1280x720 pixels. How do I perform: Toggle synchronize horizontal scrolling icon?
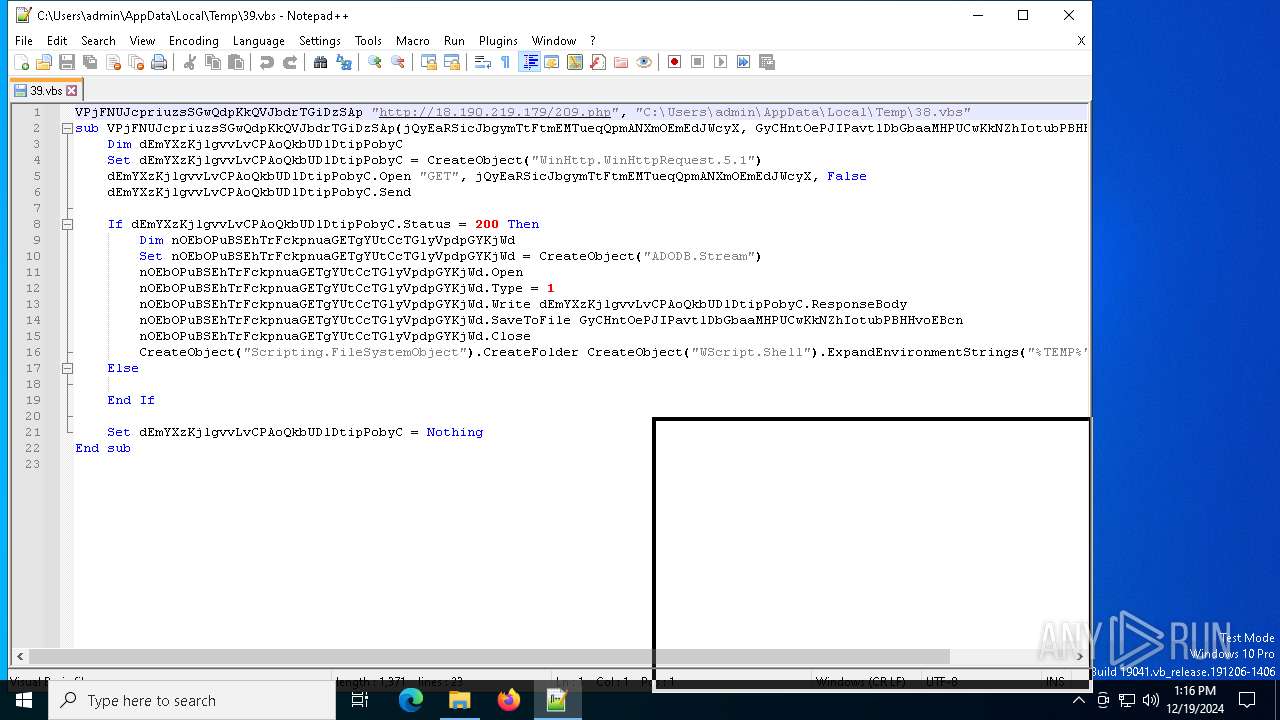451,62
